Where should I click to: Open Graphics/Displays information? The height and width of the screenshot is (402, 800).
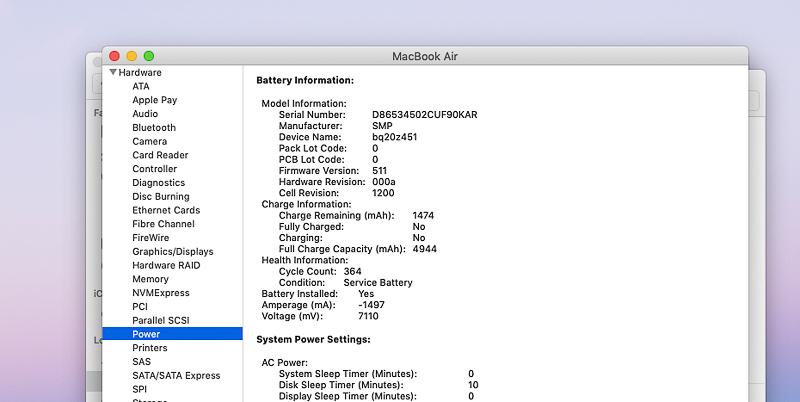[173, 252]
